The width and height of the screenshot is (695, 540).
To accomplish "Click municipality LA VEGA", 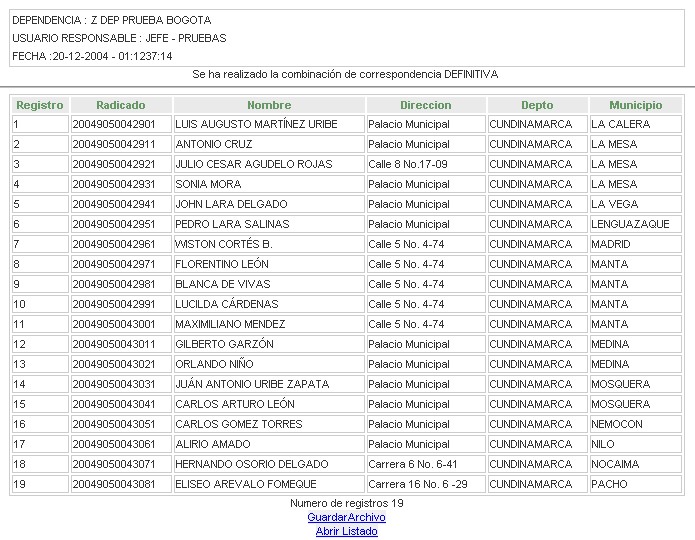I will [614, 204].
